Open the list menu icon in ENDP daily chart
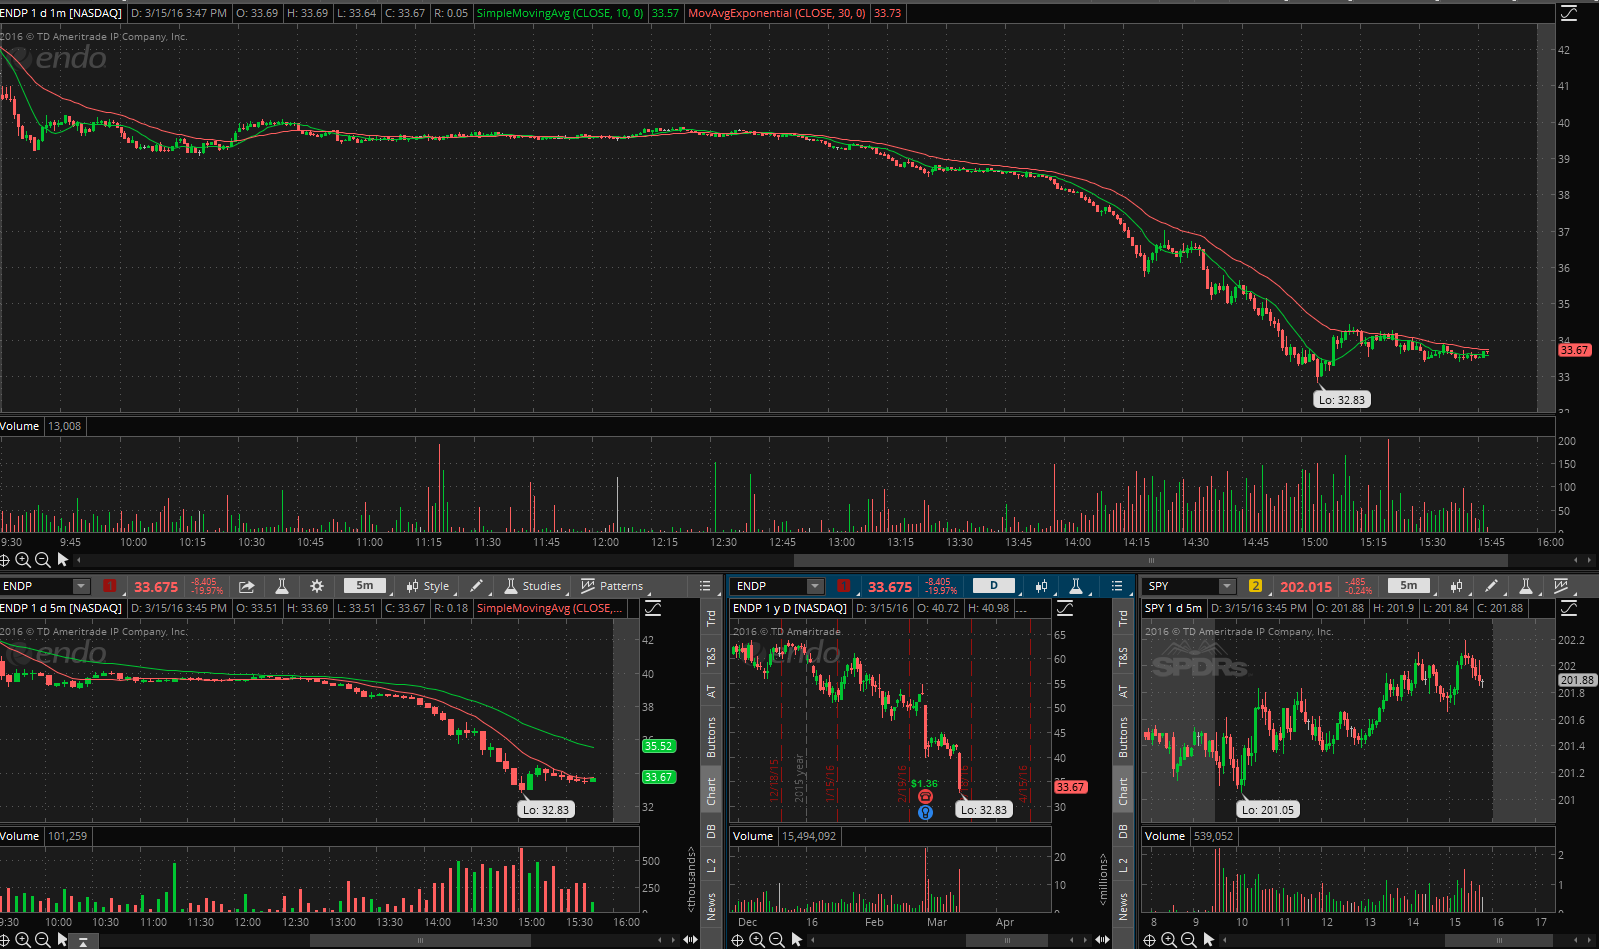This screenshot has width=1599, height=949. (1117, 586)
